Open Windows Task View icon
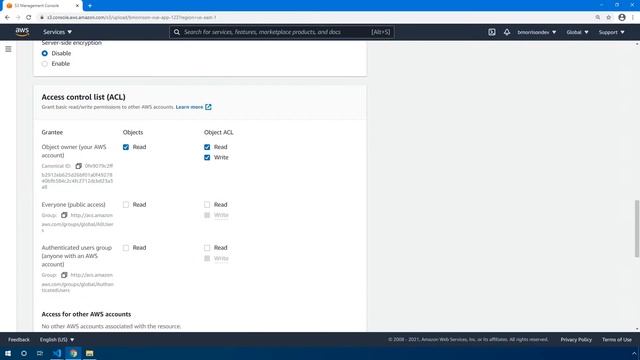640x360 pixels. (40, 353)
